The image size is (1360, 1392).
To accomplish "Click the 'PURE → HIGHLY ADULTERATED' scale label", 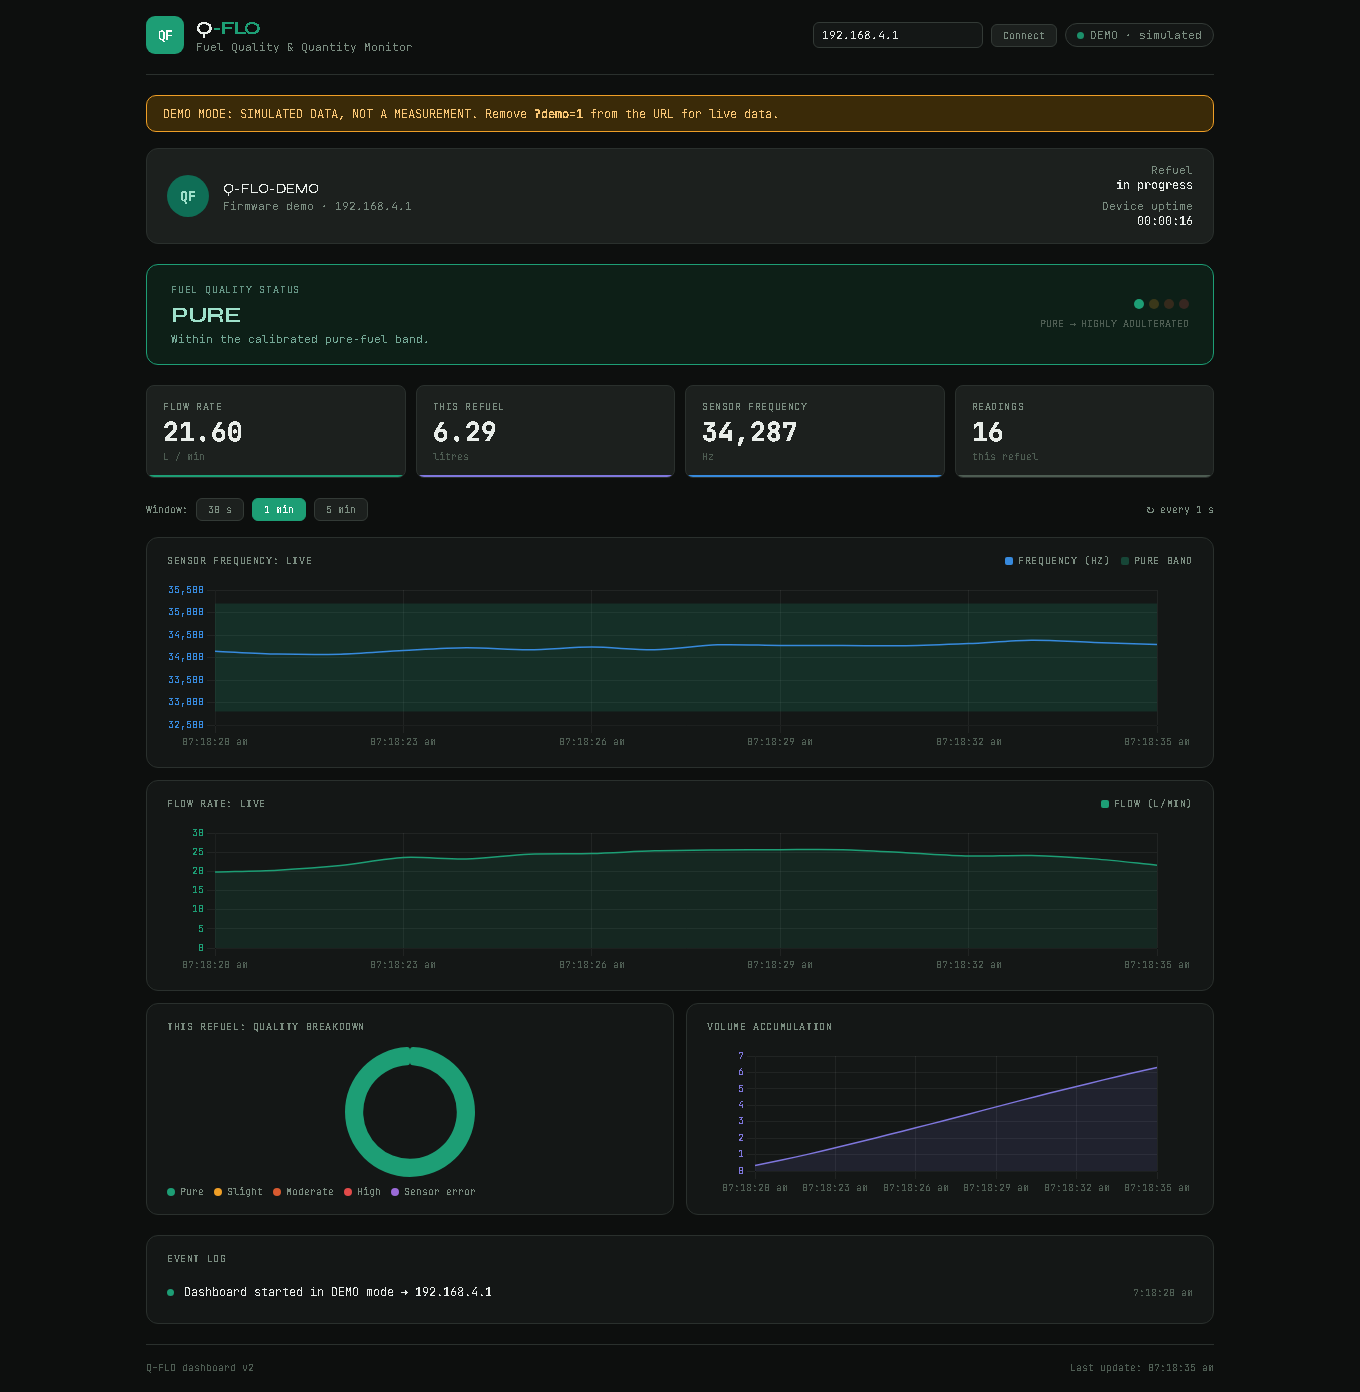I will tap(1115, 324).
